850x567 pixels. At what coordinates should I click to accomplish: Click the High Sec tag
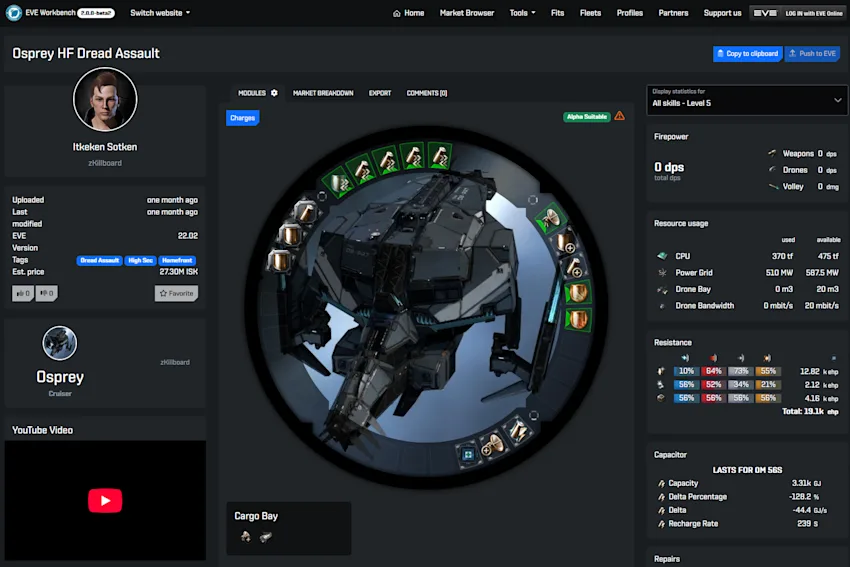[140, 260]
